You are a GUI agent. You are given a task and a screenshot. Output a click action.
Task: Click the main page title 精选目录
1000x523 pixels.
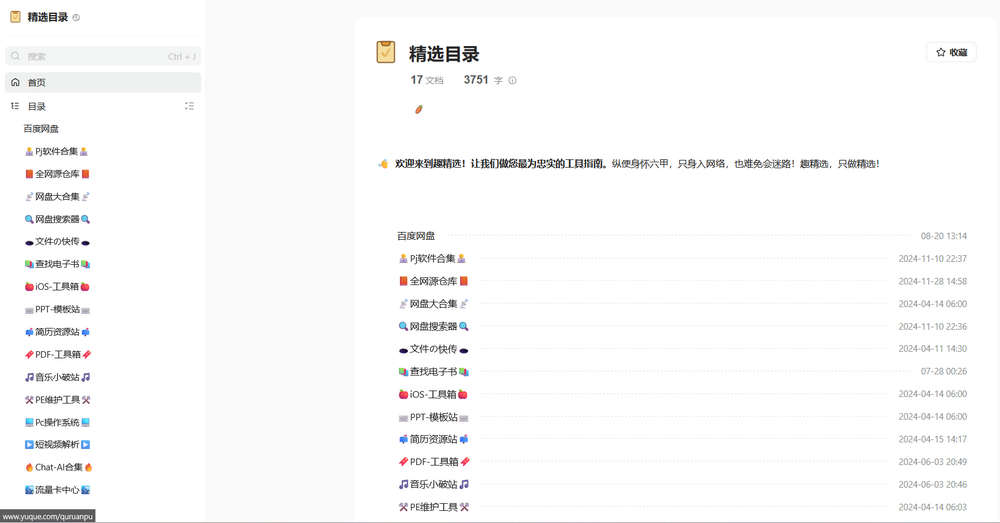click(x=444, y=54)
